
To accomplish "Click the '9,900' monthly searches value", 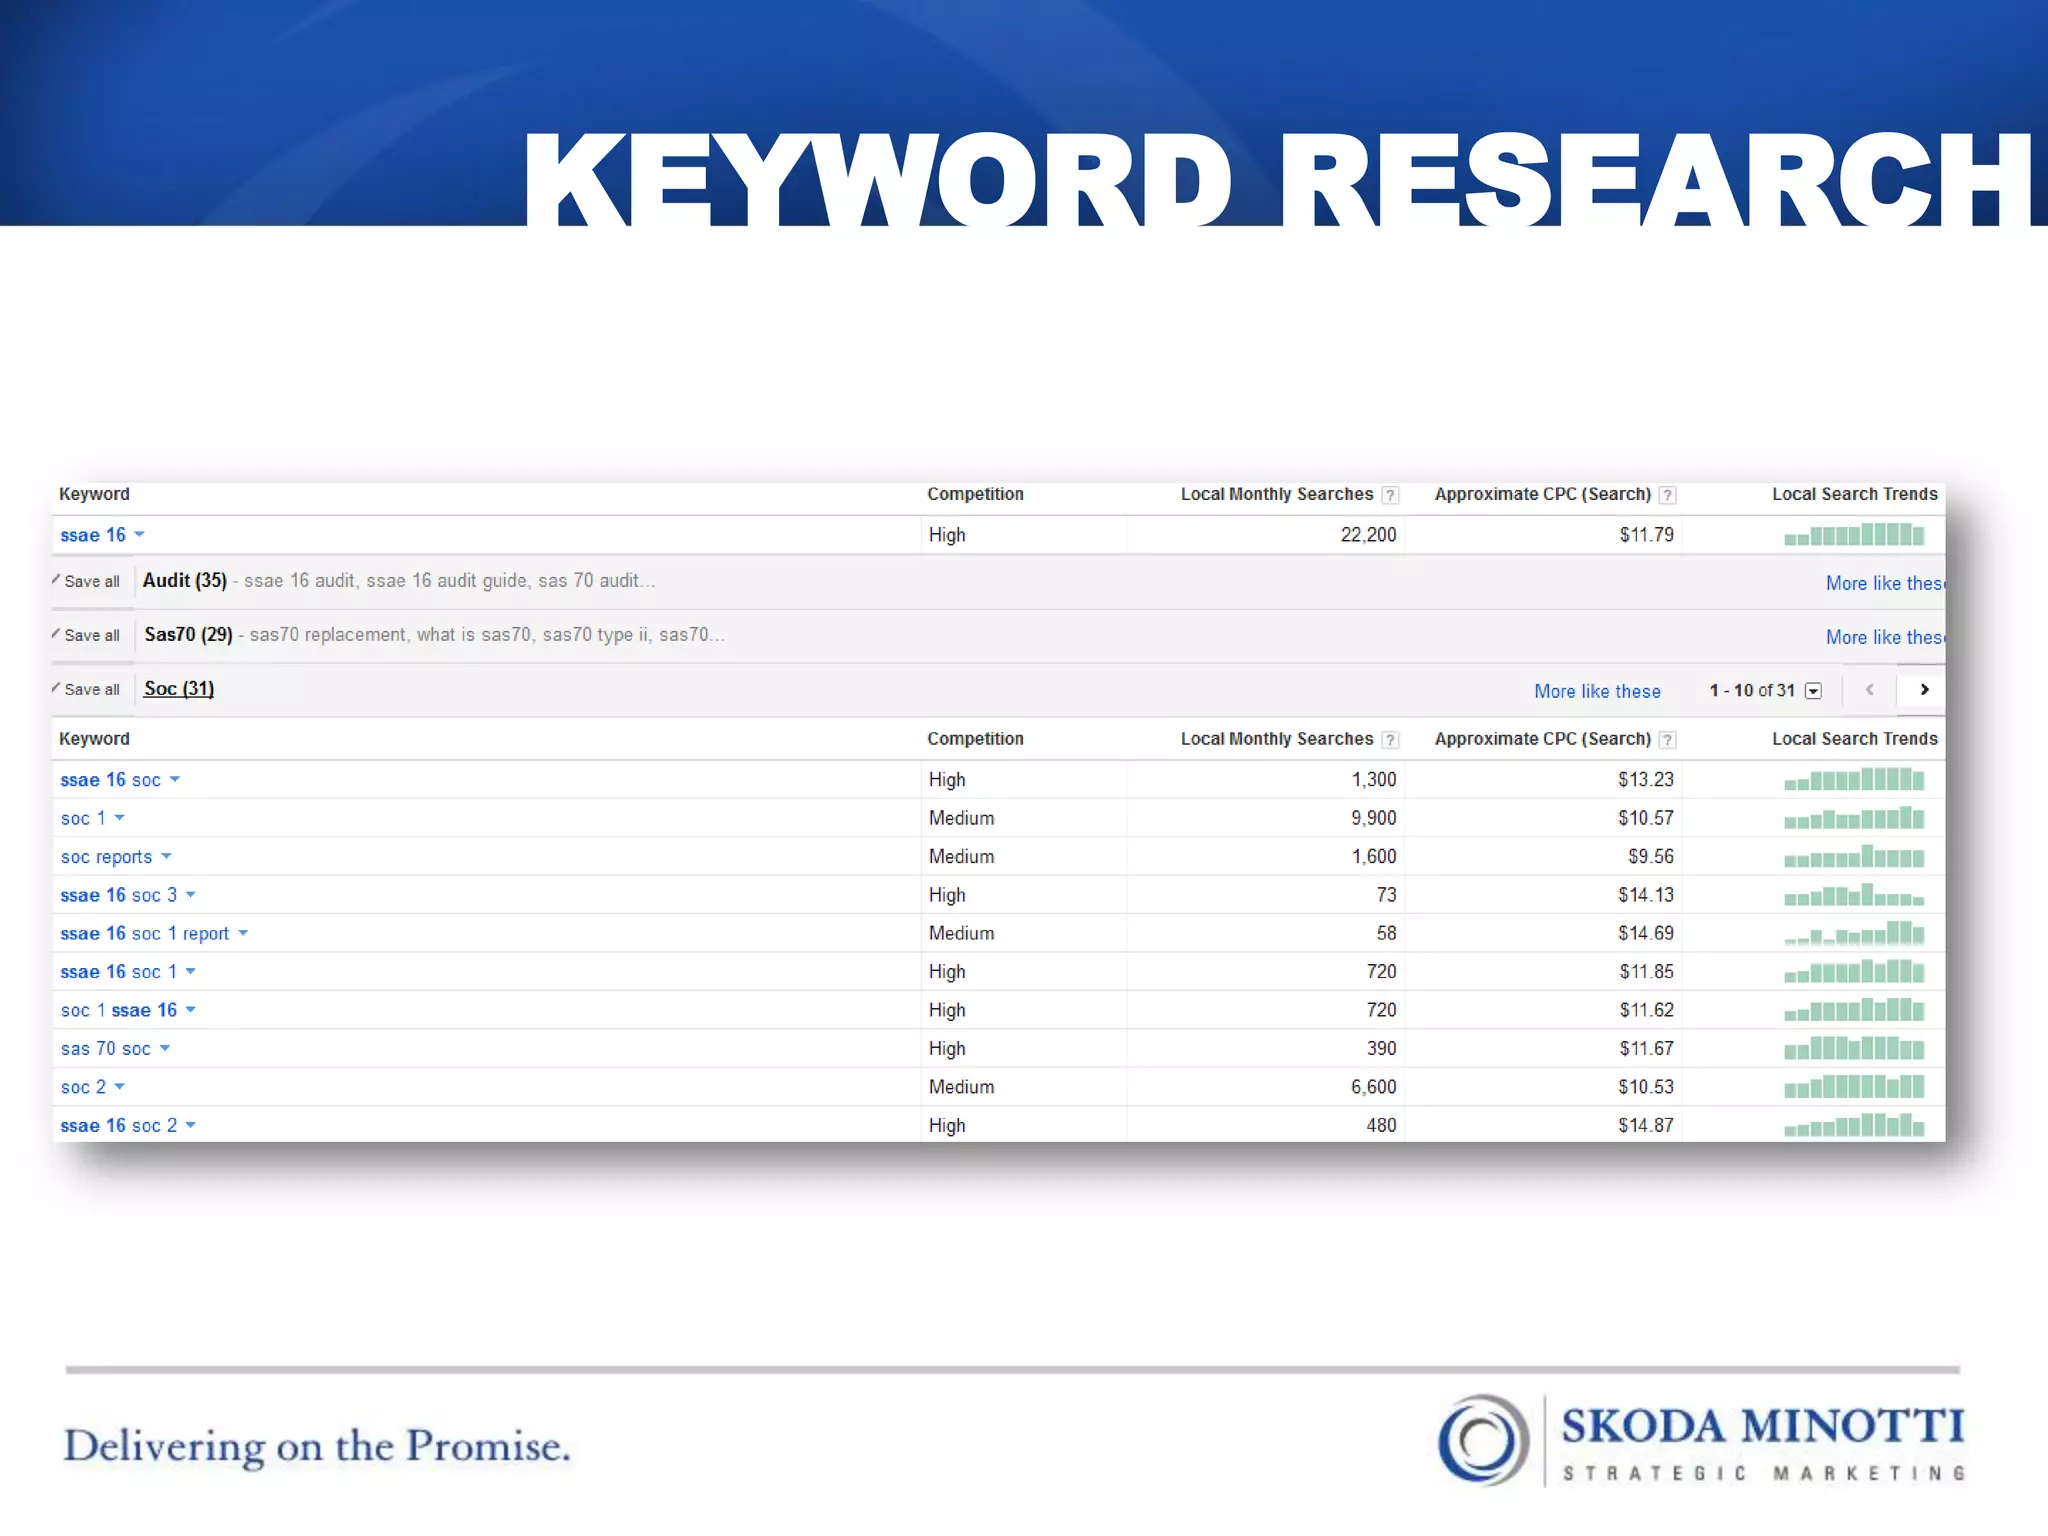I will [1373, 819].
